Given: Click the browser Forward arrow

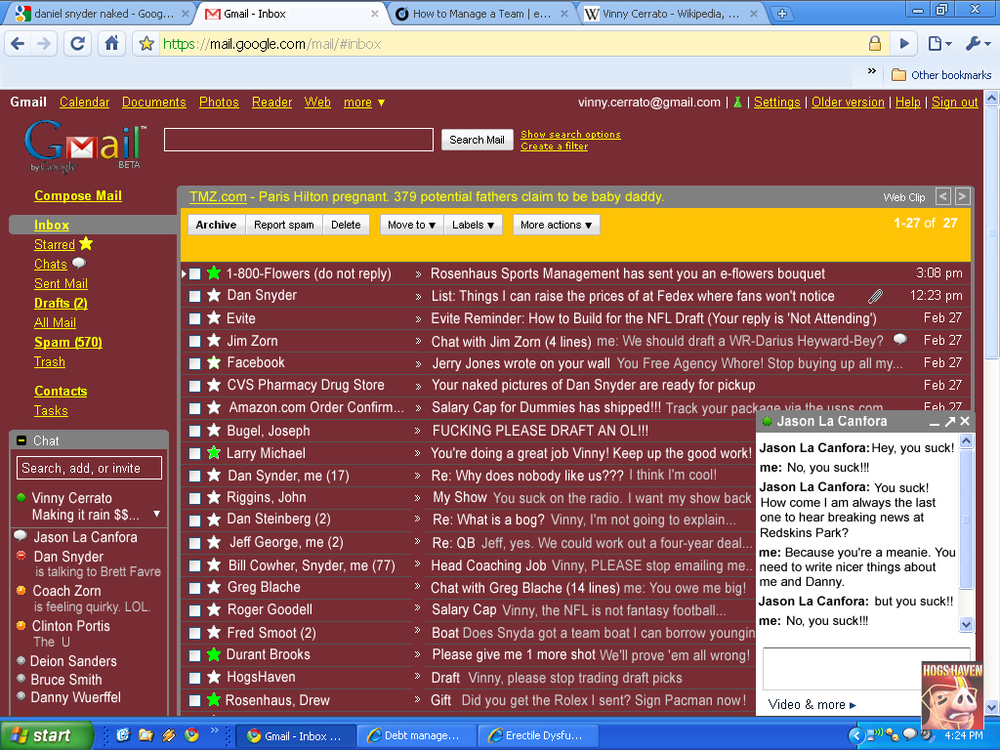Looking at the screenshot, I should coord(43,43).
